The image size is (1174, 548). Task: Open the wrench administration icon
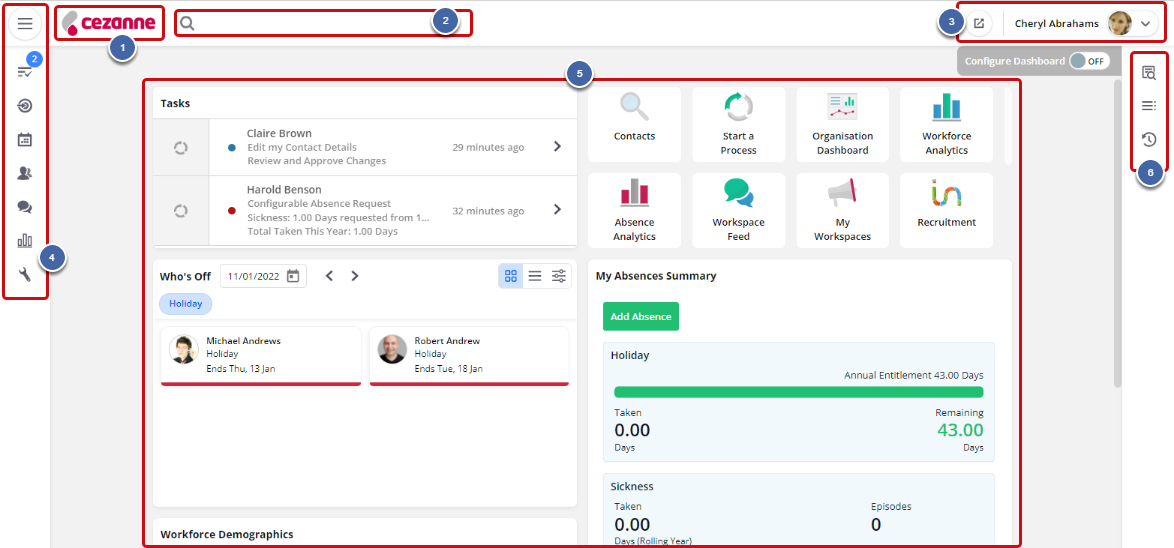click(25, 275)
